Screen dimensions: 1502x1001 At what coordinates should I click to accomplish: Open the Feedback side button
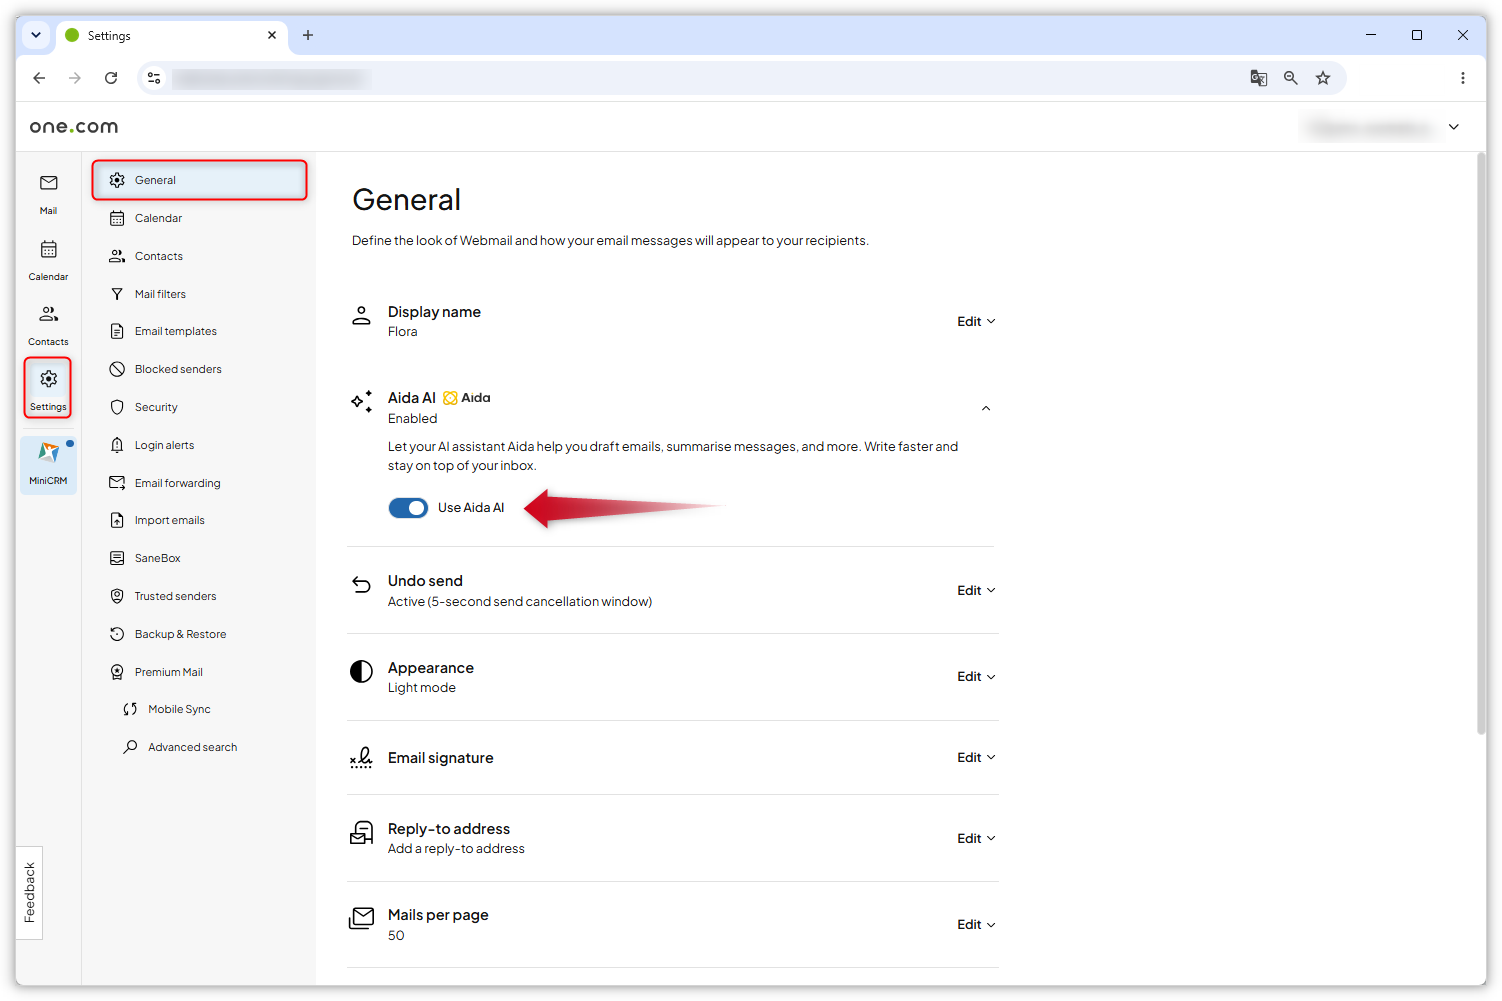point(30,892)
